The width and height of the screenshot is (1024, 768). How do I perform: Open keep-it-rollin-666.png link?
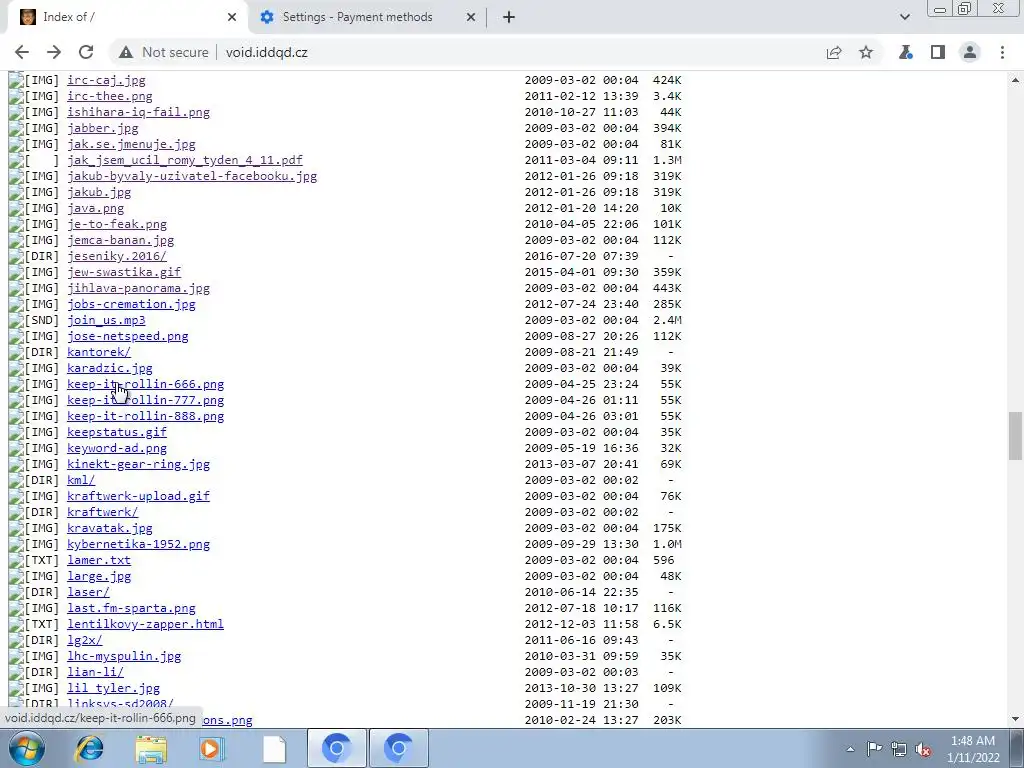pyautogui.click(x=146, y=384)
